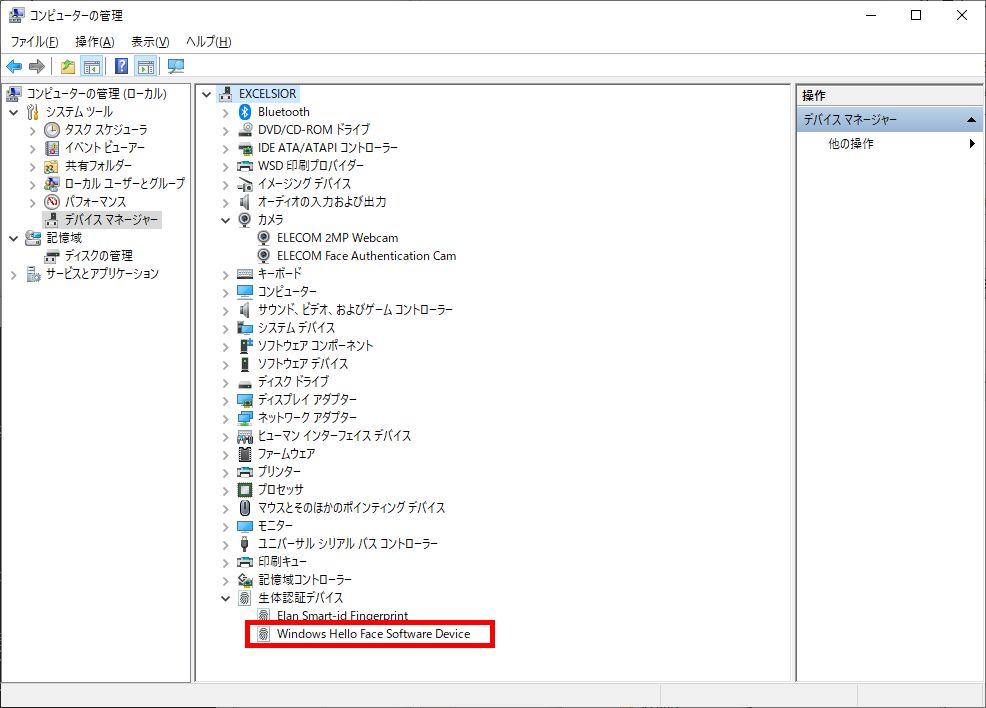Click the ELECOM 2MP Webcam camera icon

[264, 238]
